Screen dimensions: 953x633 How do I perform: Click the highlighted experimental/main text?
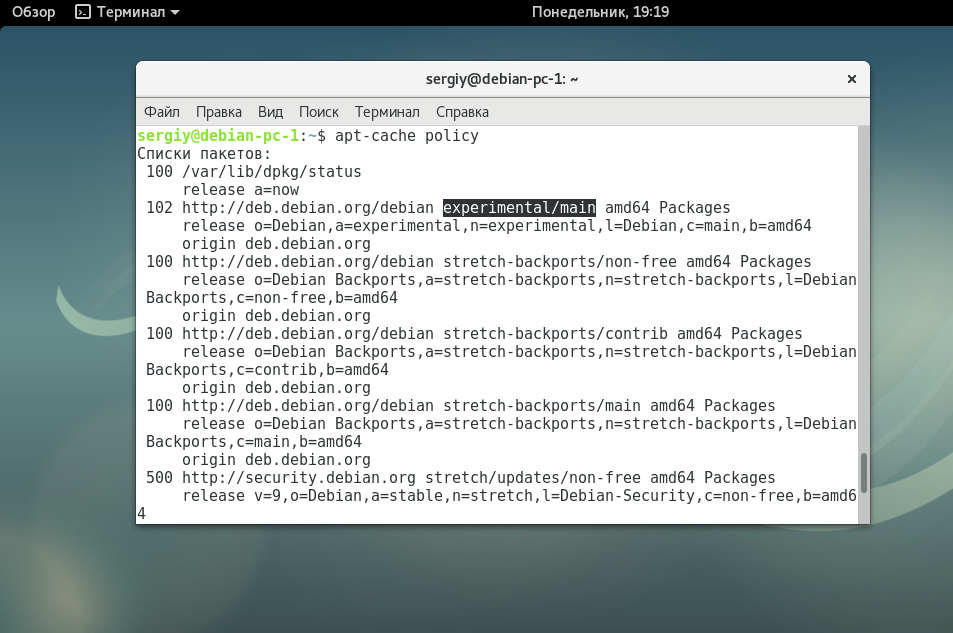pyautogui.click(x=519, y=208)
